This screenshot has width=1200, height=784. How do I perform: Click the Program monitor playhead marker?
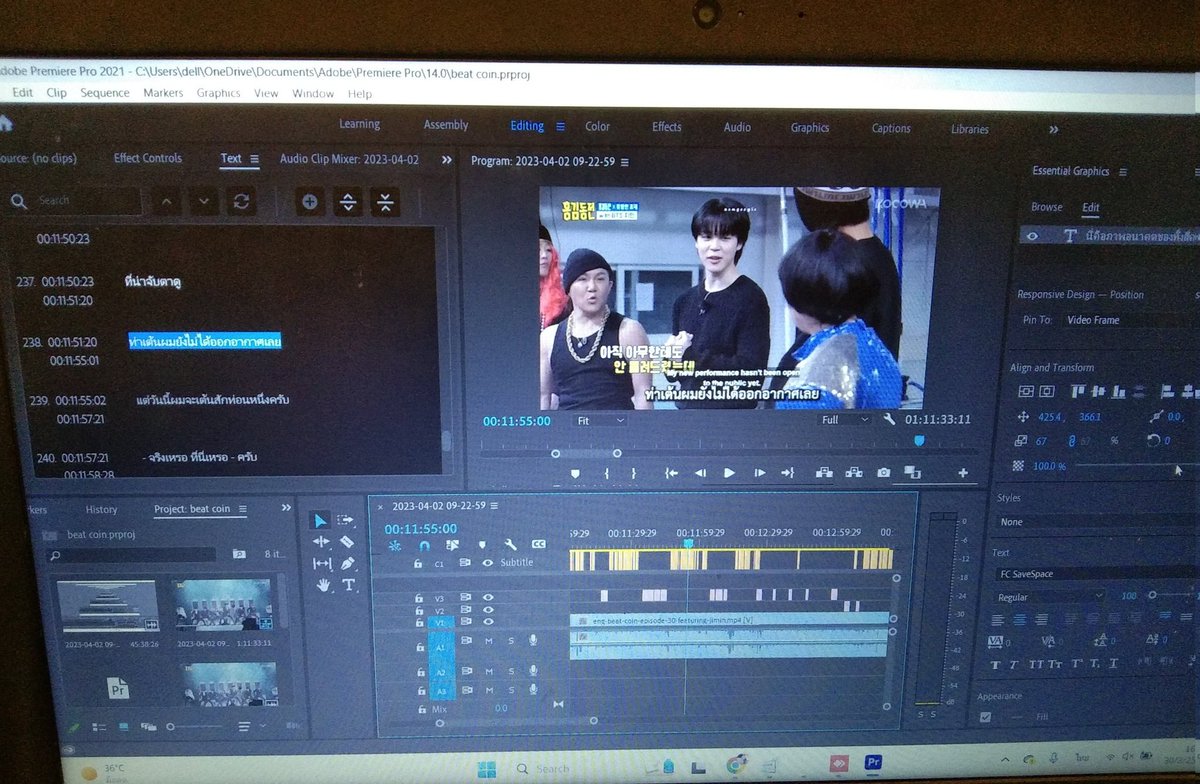(x=919, y=440)
